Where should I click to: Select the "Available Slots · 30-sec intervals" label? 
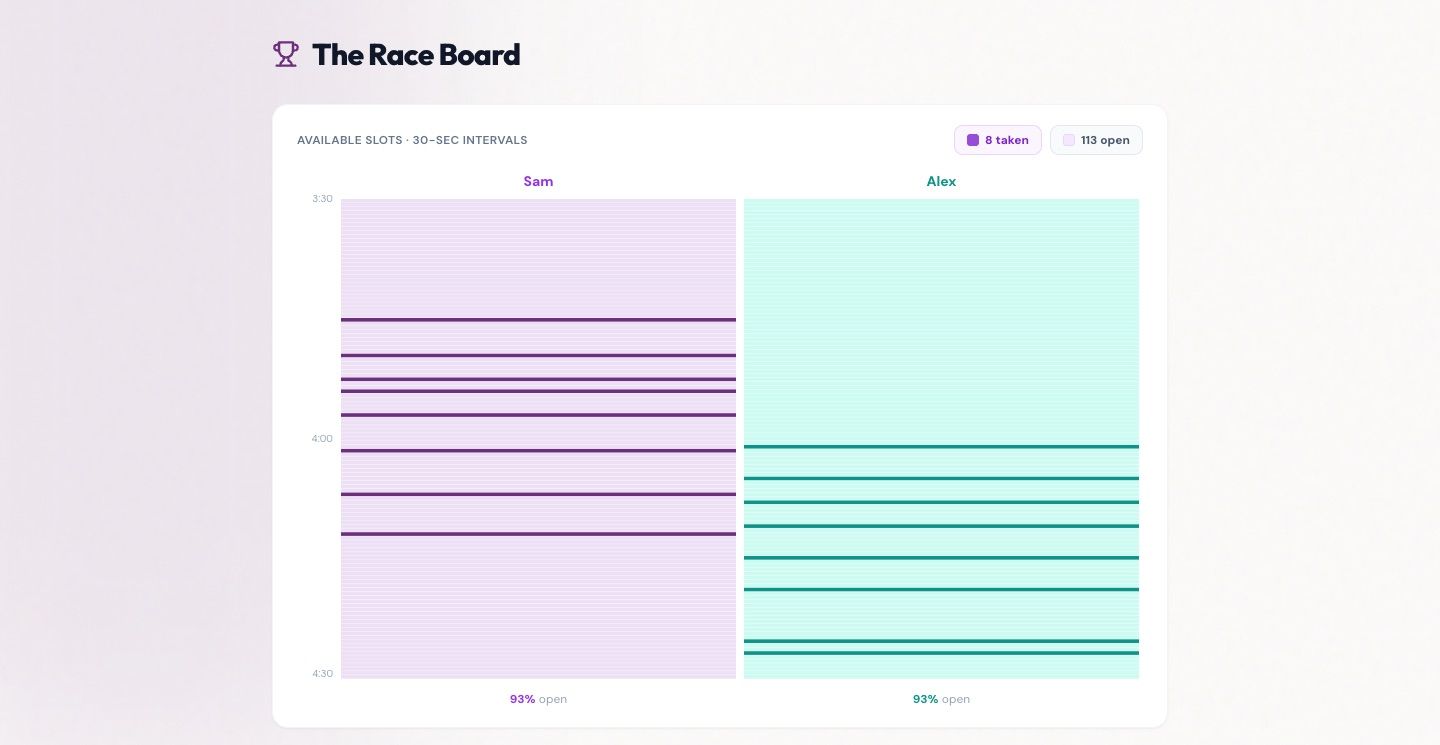(412, 140)
